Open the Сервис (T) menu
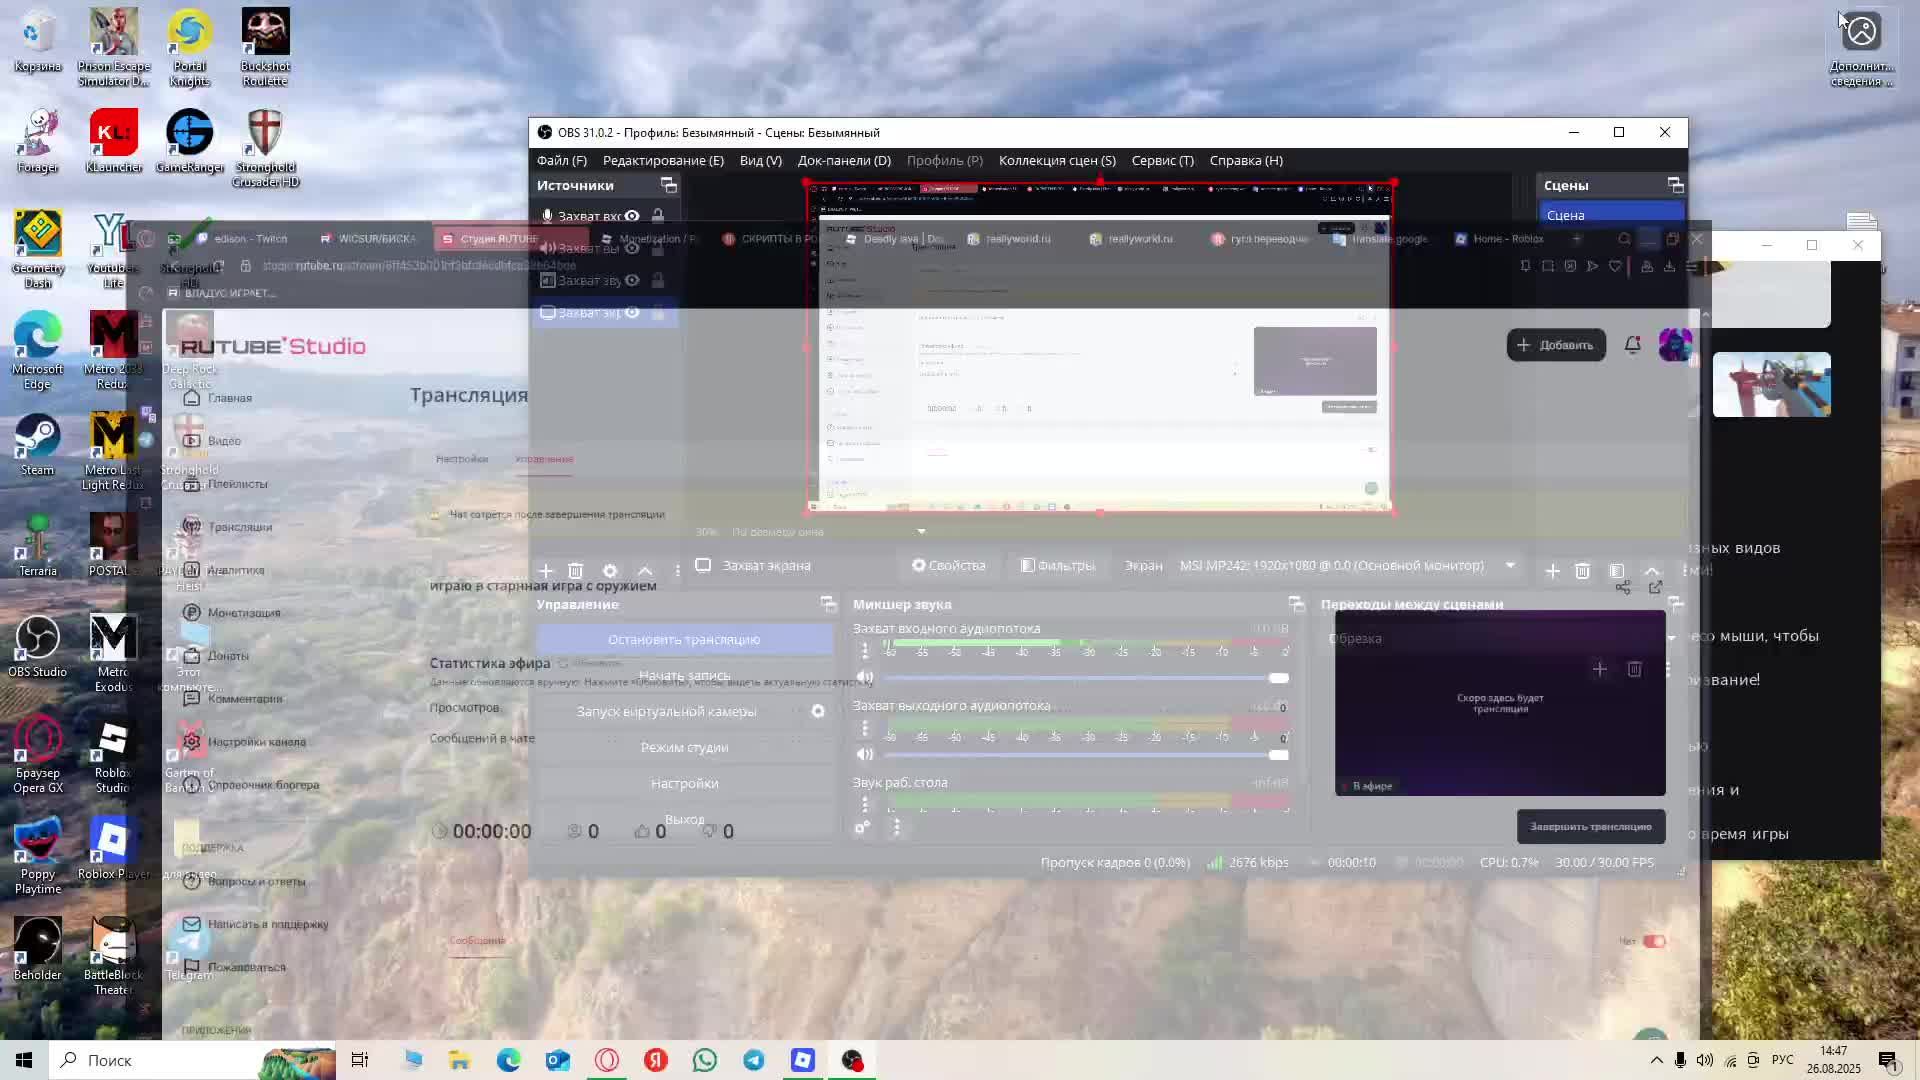This screenshot has height=1080, width=1920. (x=1162, y=160)
